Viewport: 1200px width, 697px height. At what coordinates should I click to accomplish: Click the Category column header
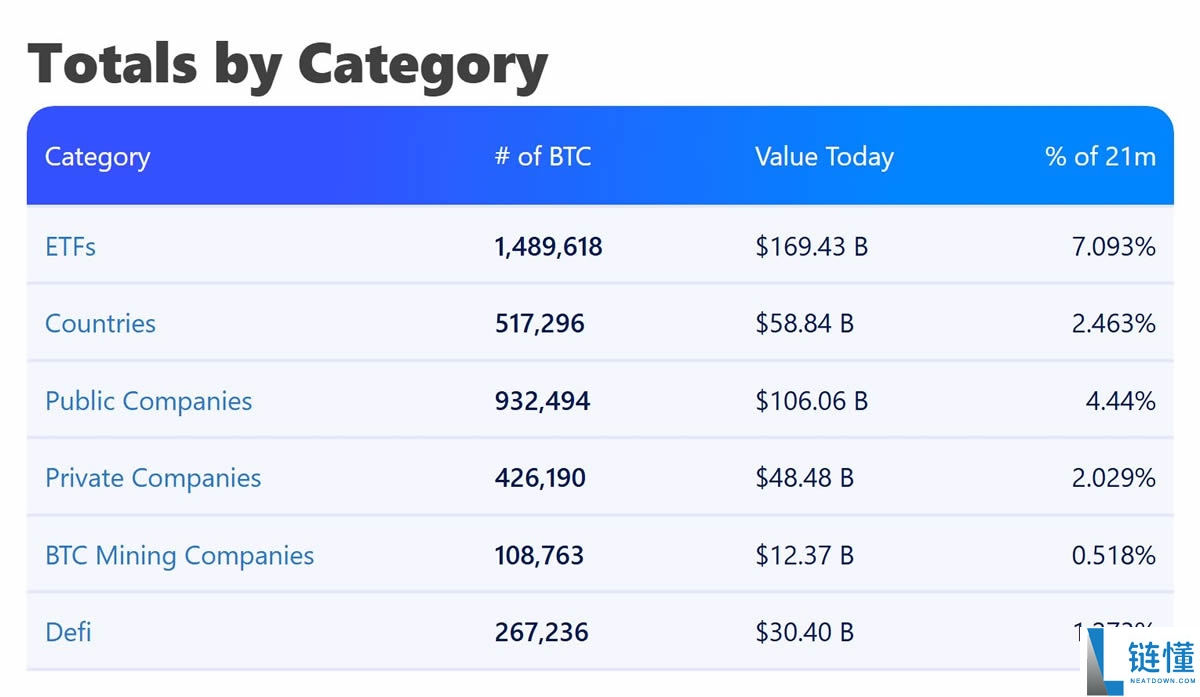point(97,157)
